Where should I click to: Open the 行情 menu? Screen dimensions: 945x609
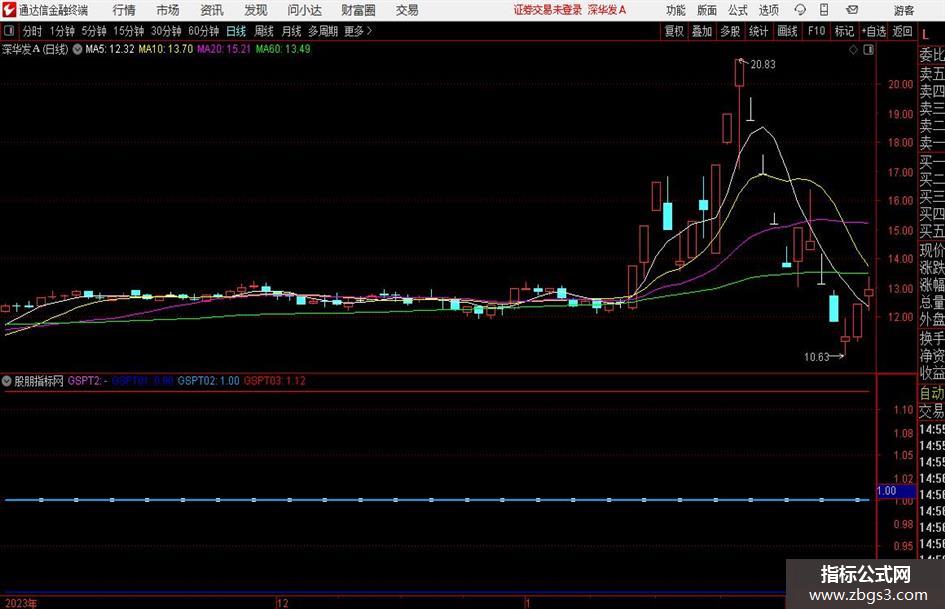[124, 10]
